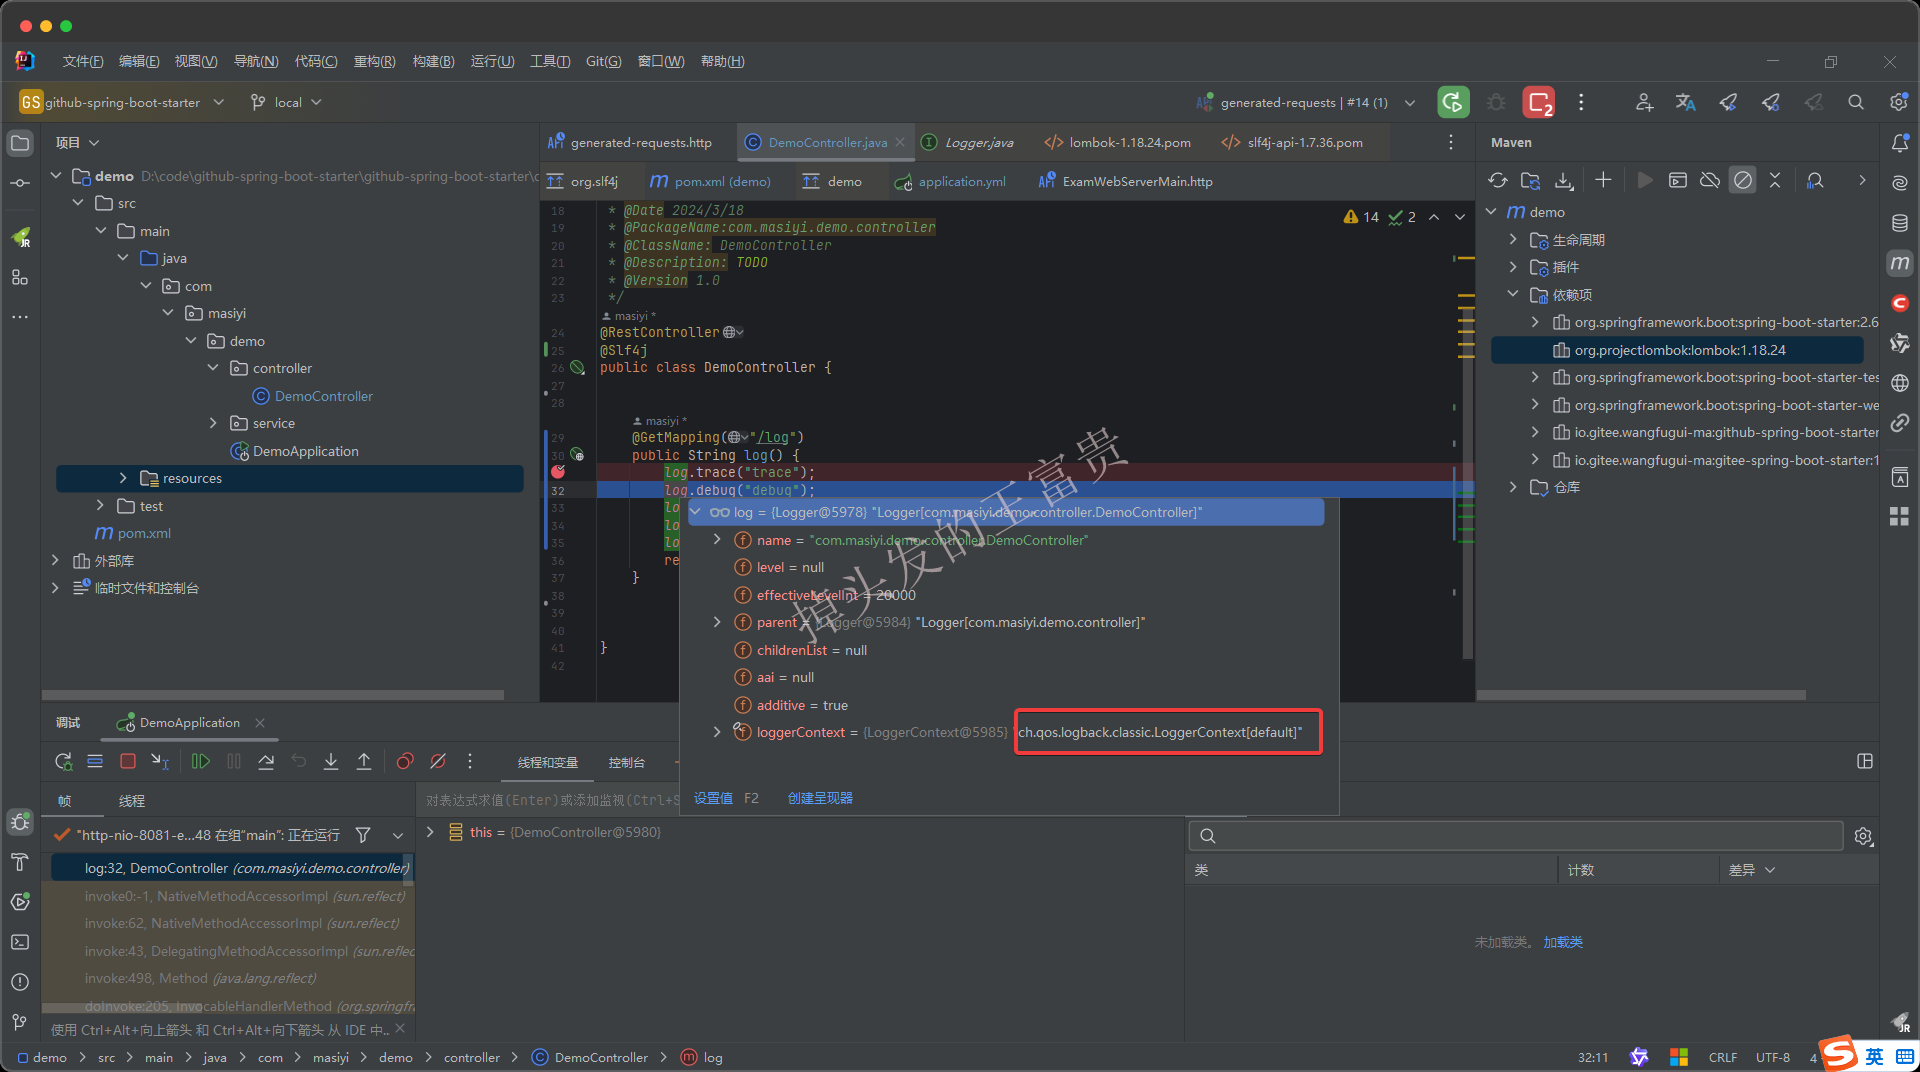
Task: Expand the resources folder in project tree
Action: (x=123, y=478)
